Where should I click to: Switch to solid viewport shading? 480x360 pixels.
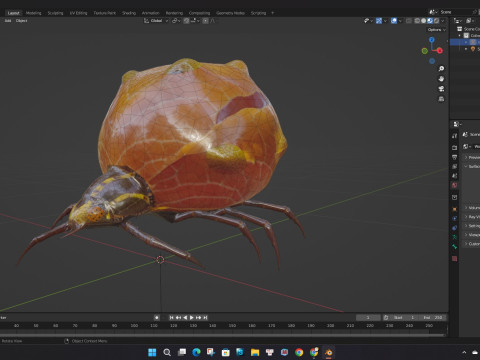tap(423, 21)
